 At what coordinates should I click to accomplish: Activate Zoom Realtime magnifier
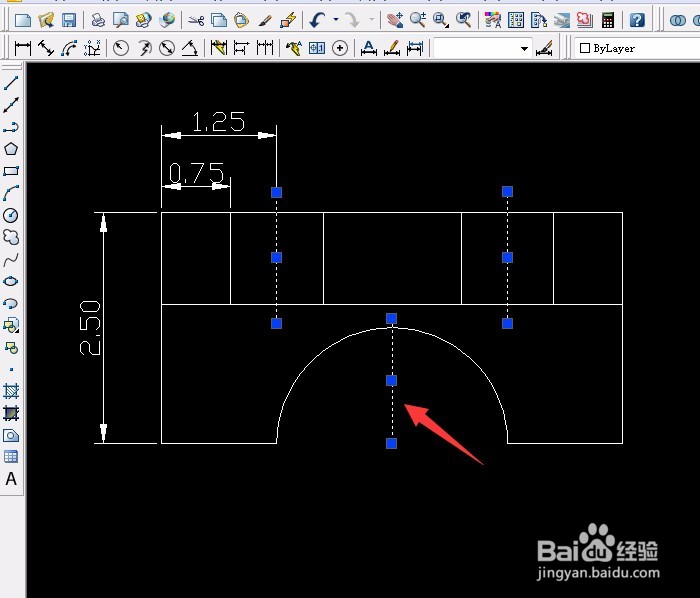[418, 20]
